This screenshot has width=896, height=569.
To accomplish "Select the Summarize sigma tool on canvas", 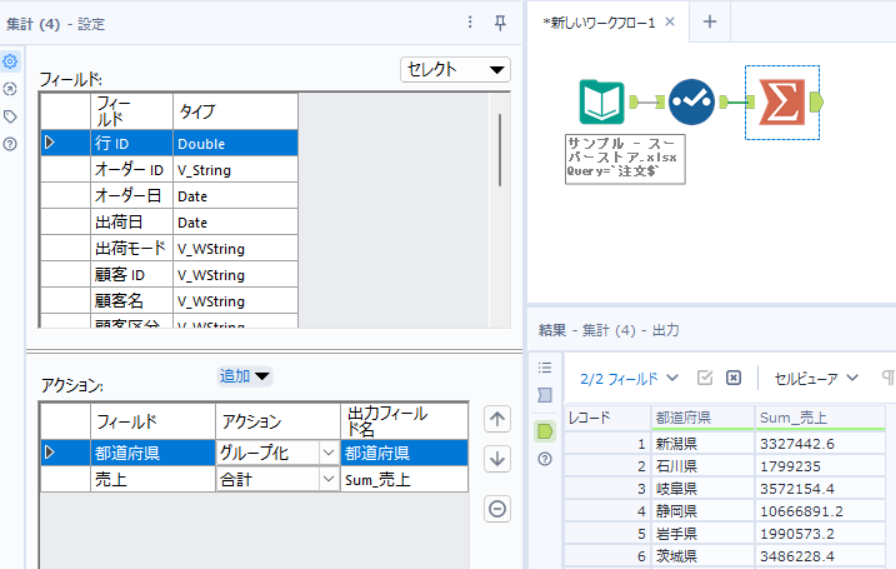I will click(x=782, y=102).
